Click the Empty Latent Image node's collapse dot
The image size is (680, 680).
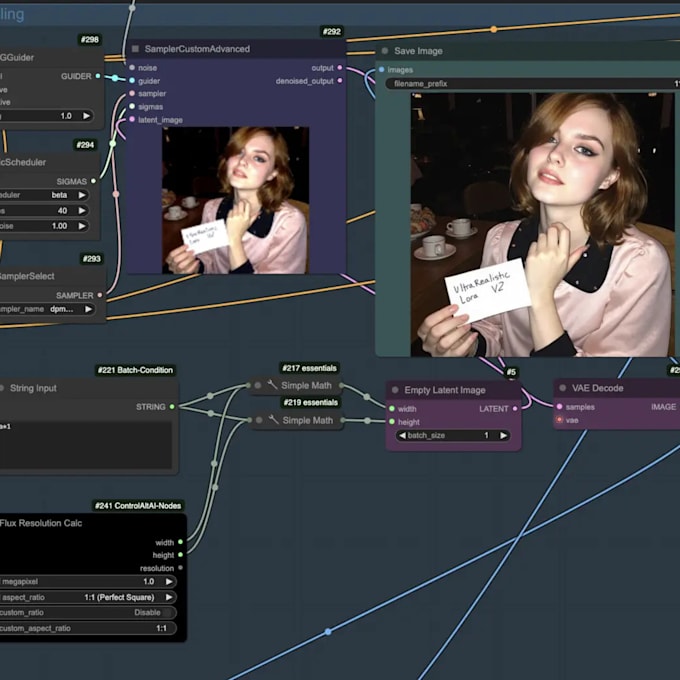coord(394,389)
